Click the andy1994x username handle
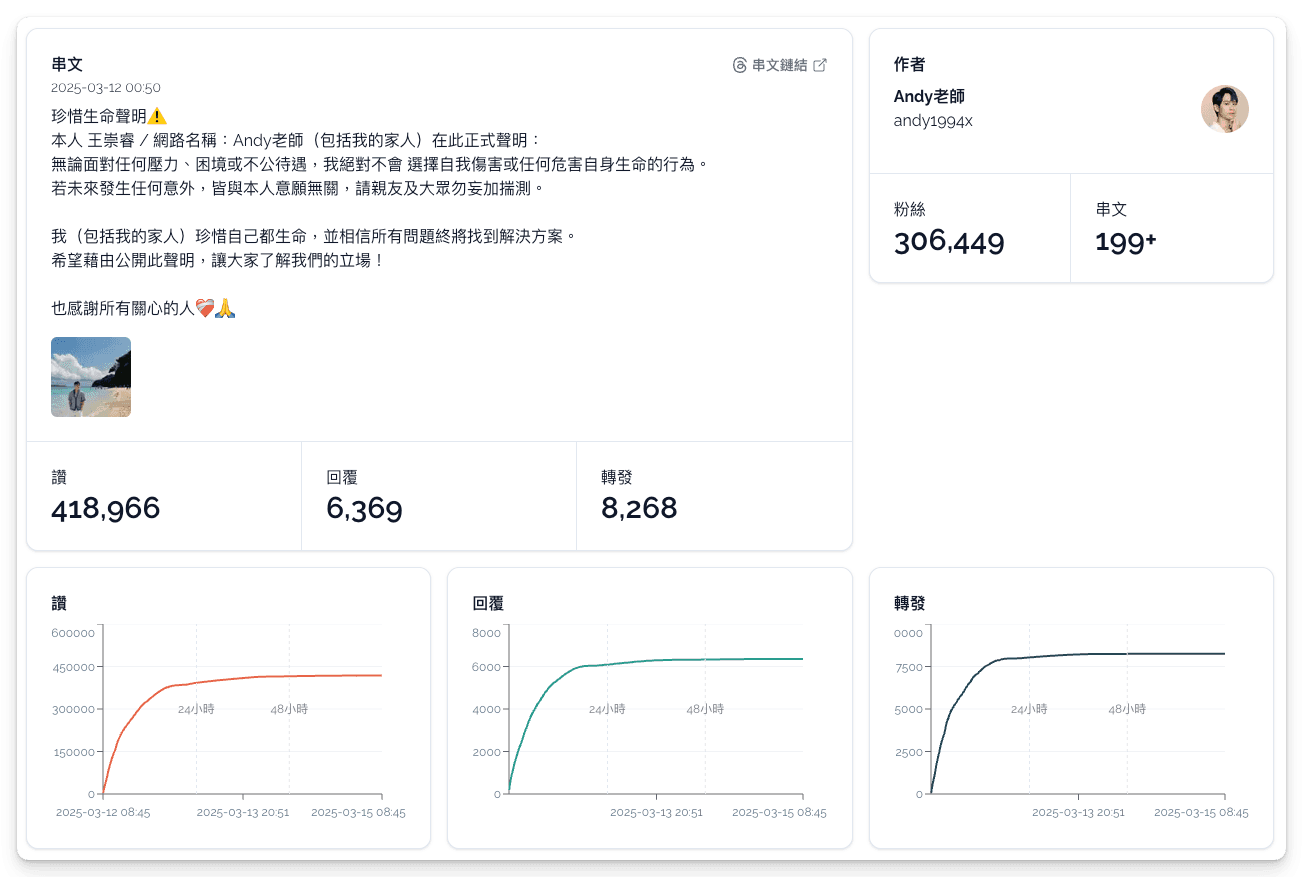 tap(933, 121)
